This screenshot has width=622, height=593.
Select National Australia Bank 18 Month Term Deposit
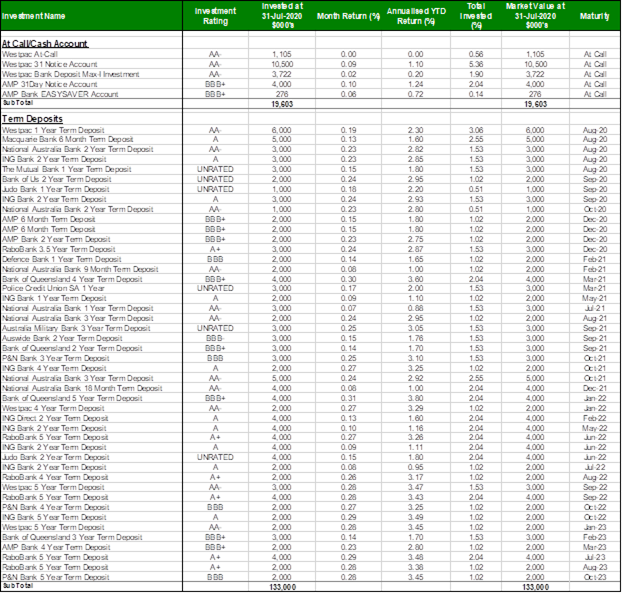(82, 388)
